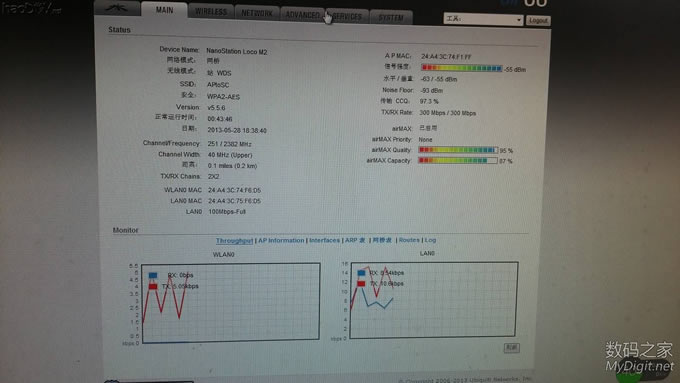Open the Log monitor link
Screen dimensions: 680x383
(x=430, y=240)
